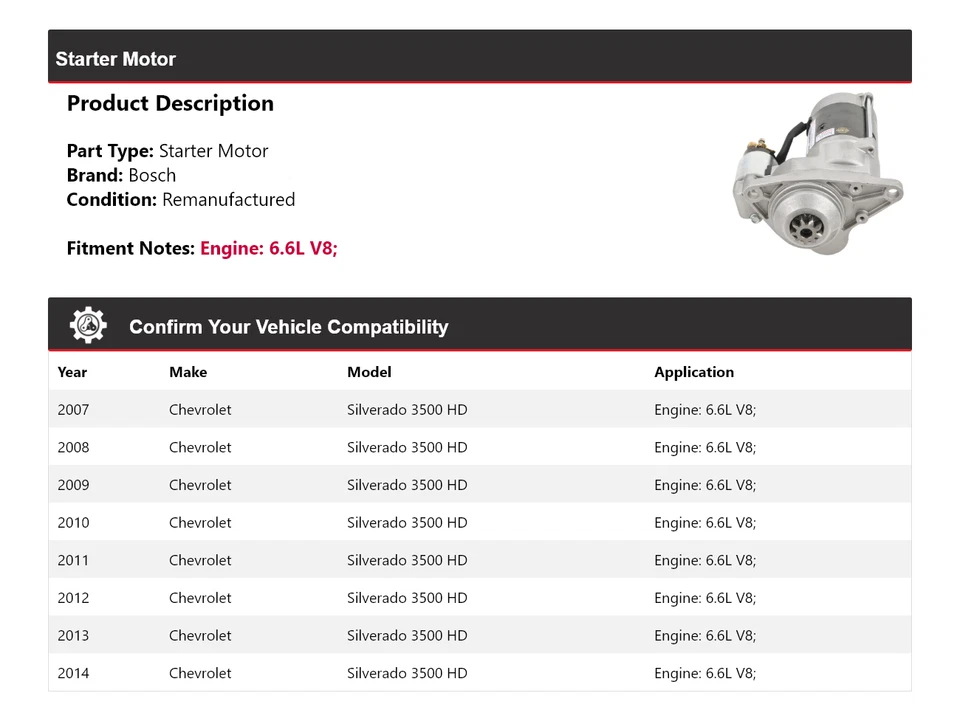This screenshot has width=960, height=721.
Task: Select the Starter Motor title bar
Action: point(116,59)
